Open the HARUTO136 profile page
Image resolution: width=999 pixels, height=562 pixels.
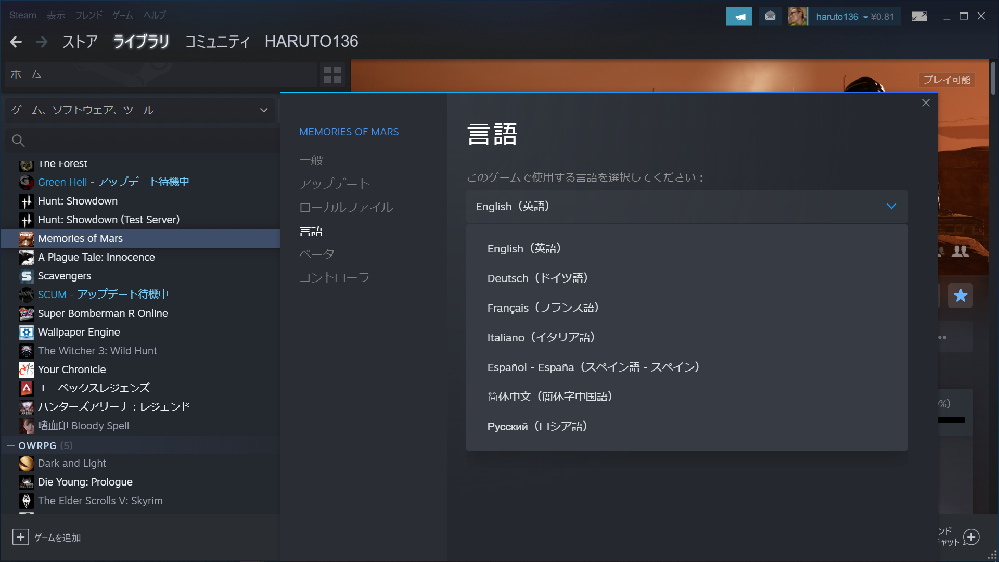coord(311,42)
